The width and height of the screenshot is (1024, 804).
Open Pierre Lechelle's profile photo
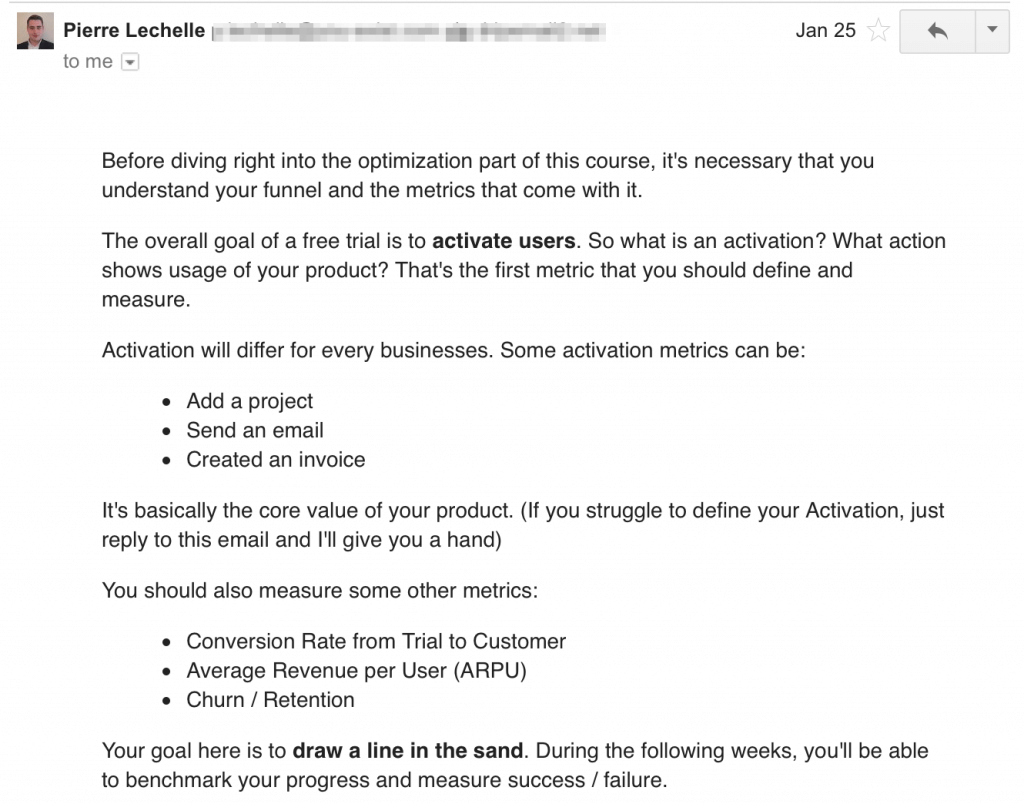click(x=35, y=31)
